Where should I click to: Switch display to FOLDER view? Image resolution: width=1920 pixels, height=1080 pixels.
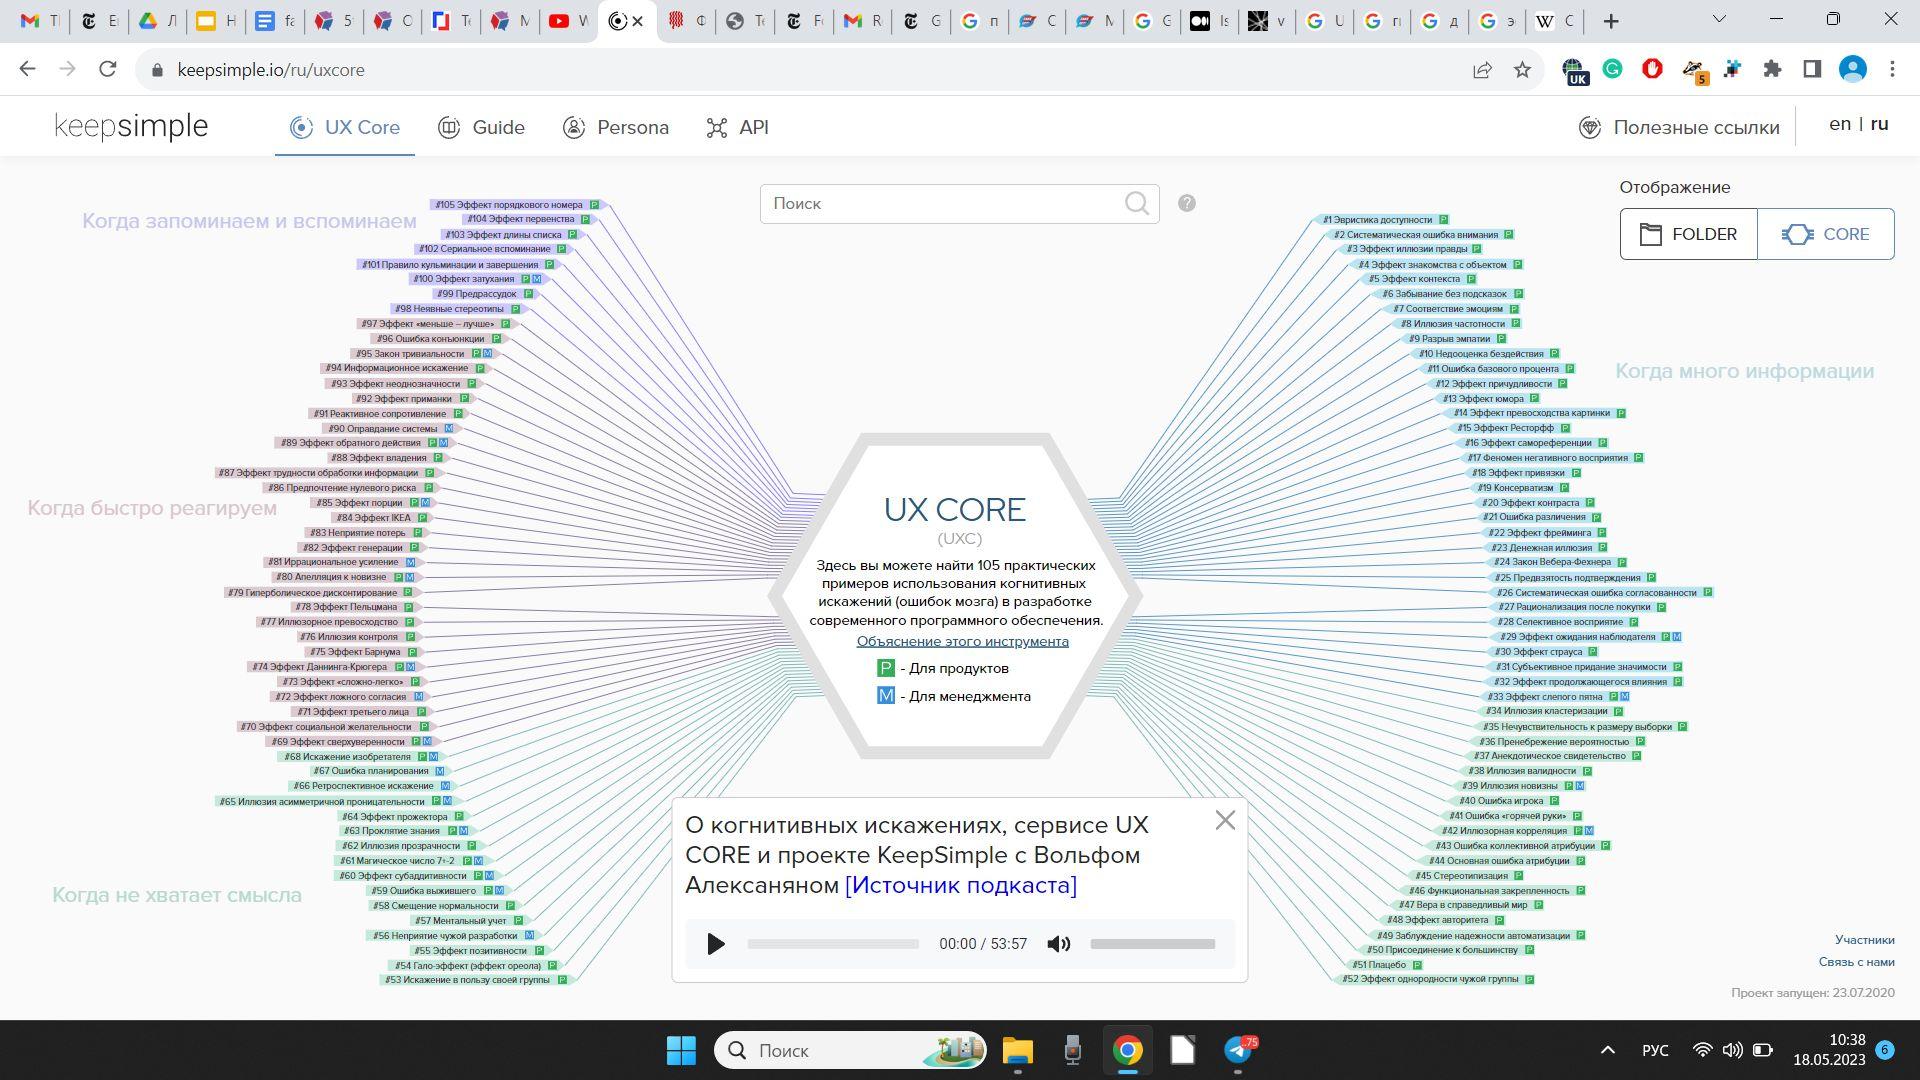click(1688, 234)
